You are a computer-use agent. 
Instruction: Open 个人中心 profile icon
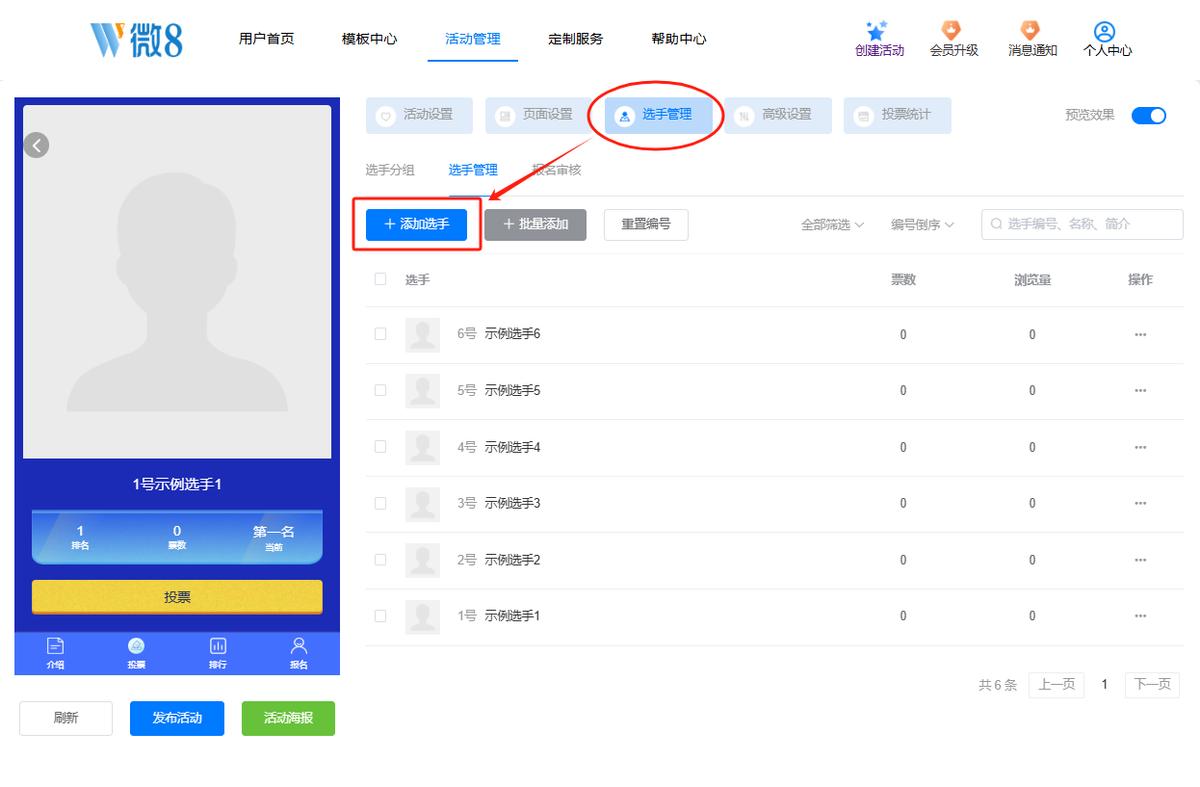tap(1104, 31)
